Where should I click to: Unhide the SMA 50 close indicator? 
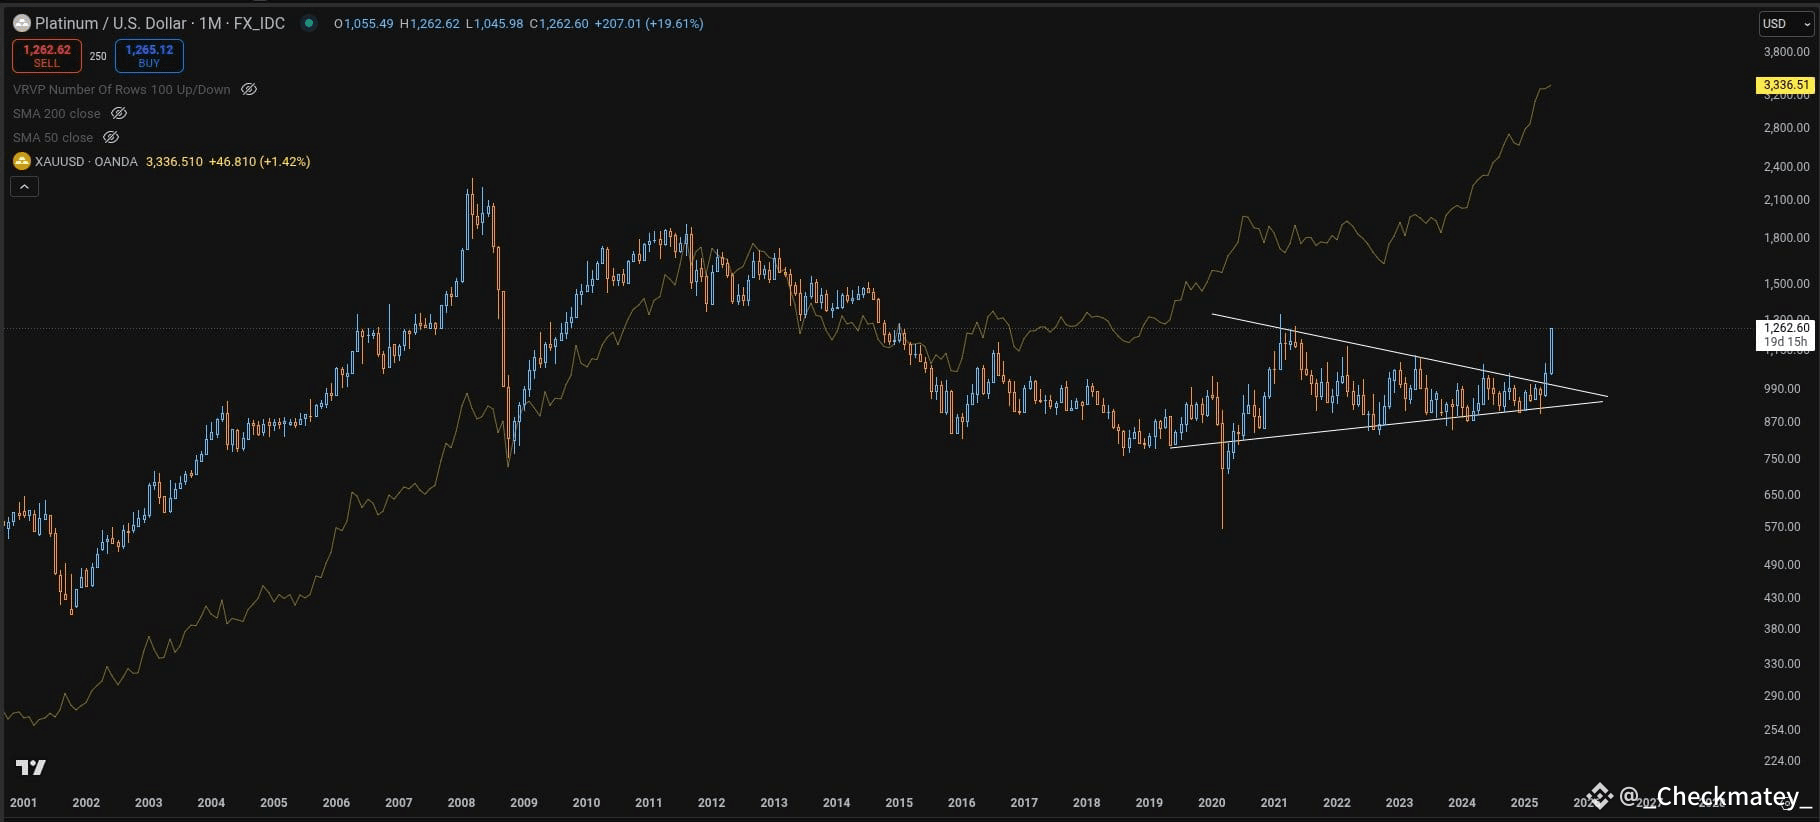(x=111, y=137)
